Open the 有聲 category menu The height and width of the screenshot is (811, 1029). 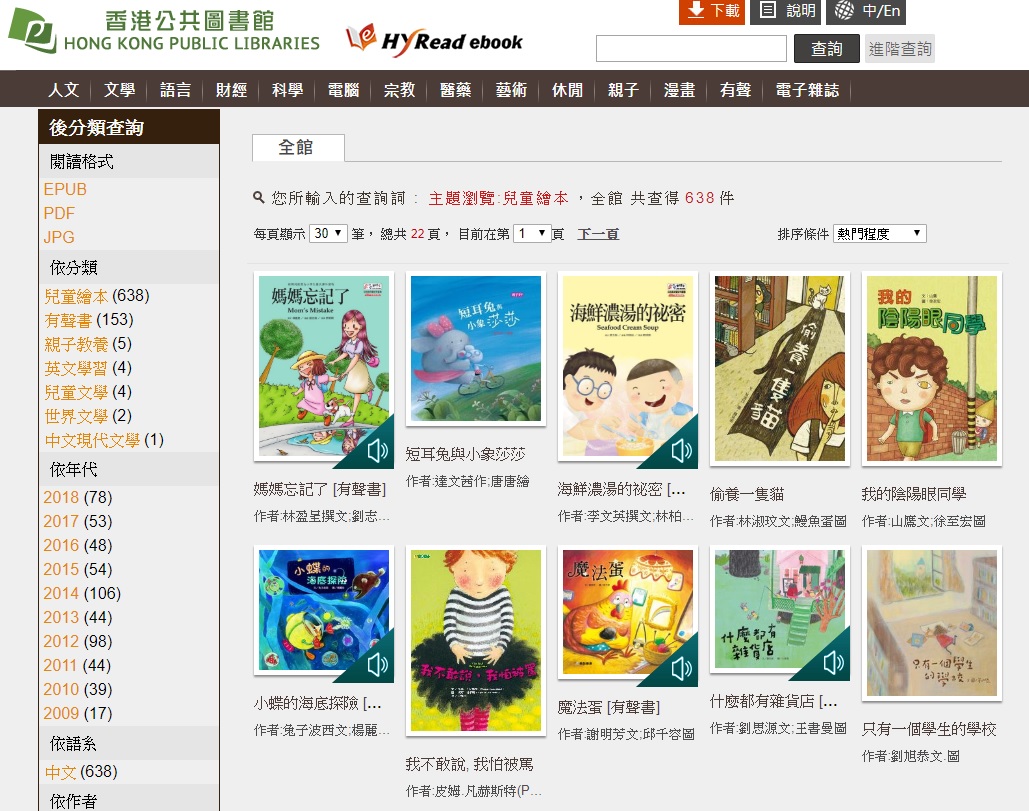(735, 89)
